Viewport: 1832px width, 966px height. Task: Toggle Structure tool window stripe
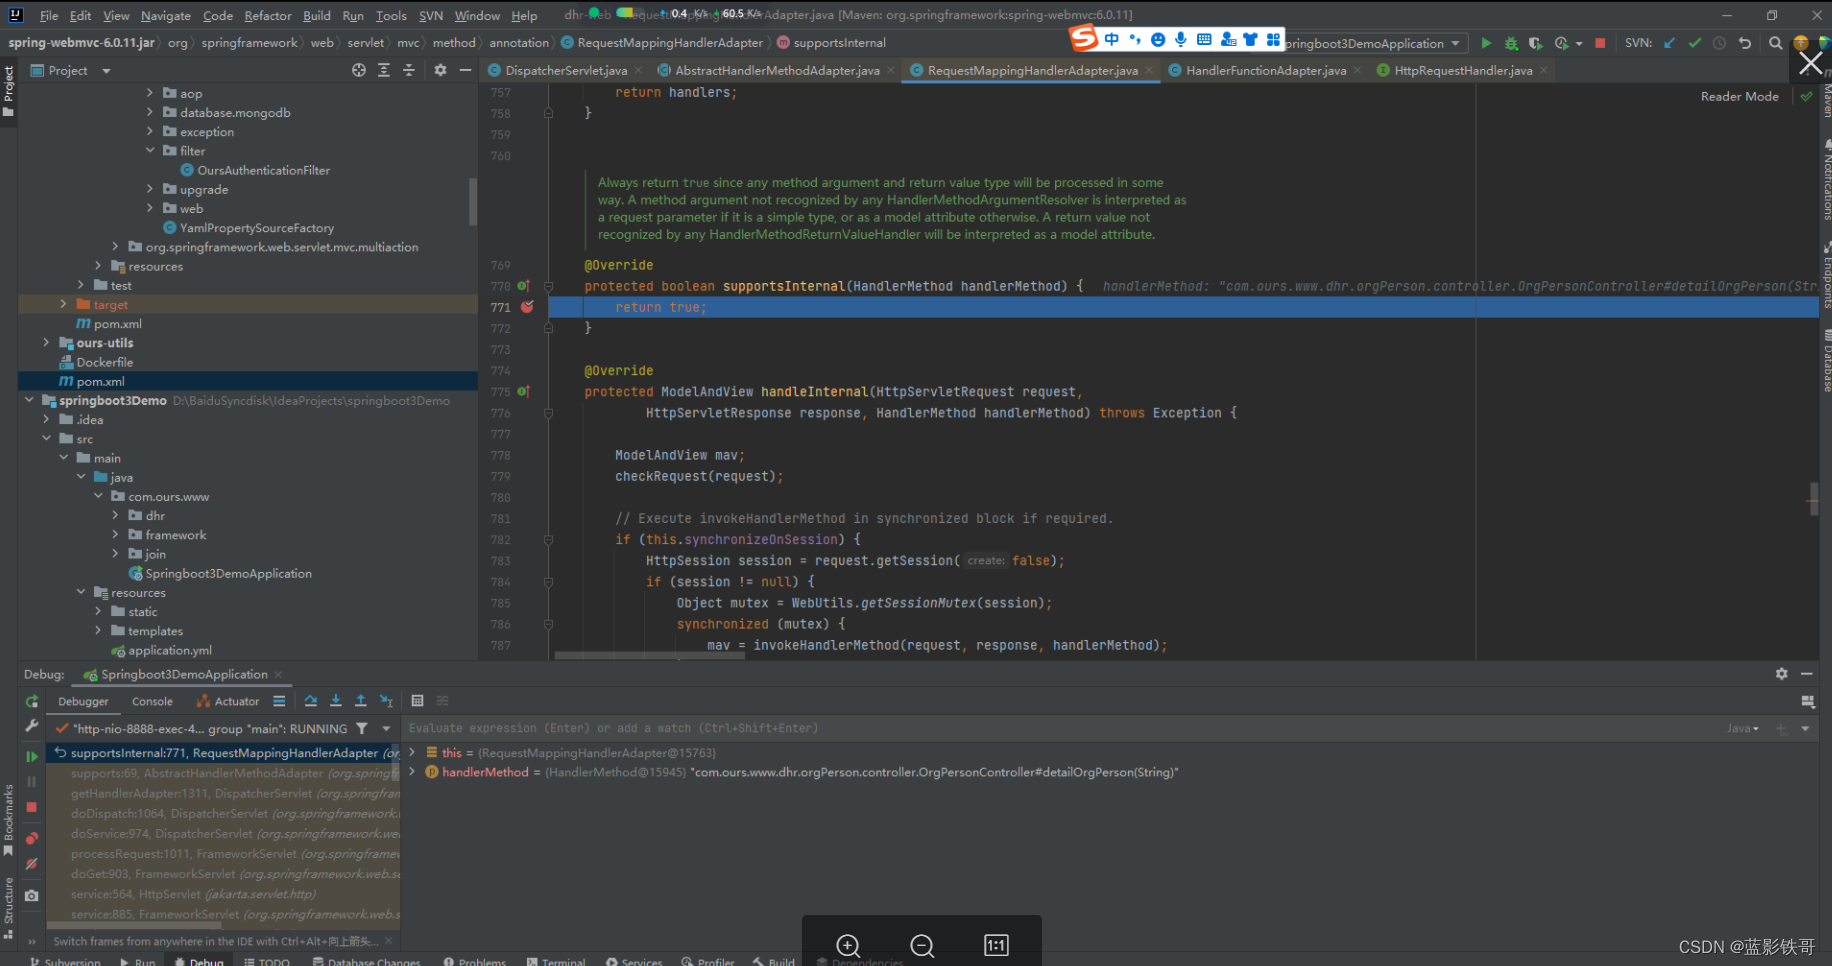pos(9,908)
